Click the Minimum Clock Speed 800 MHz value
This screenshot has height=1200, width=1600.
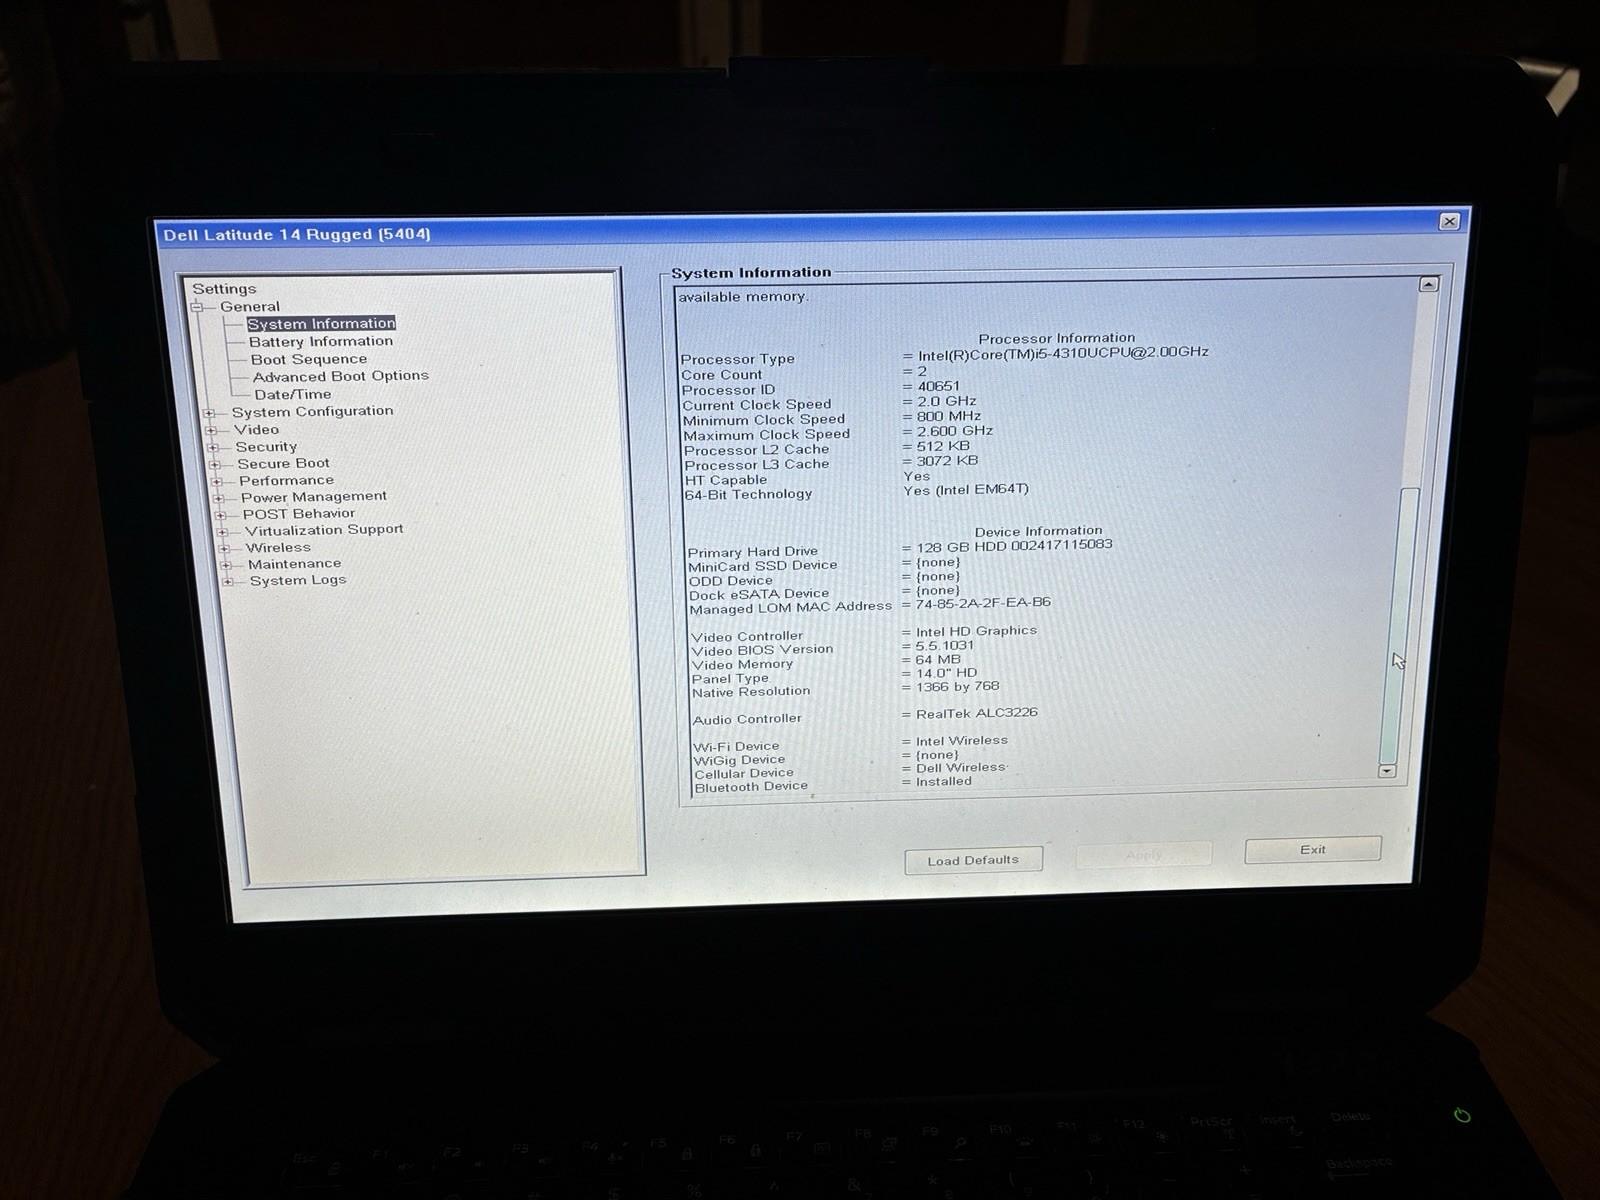tap(949, 416)
